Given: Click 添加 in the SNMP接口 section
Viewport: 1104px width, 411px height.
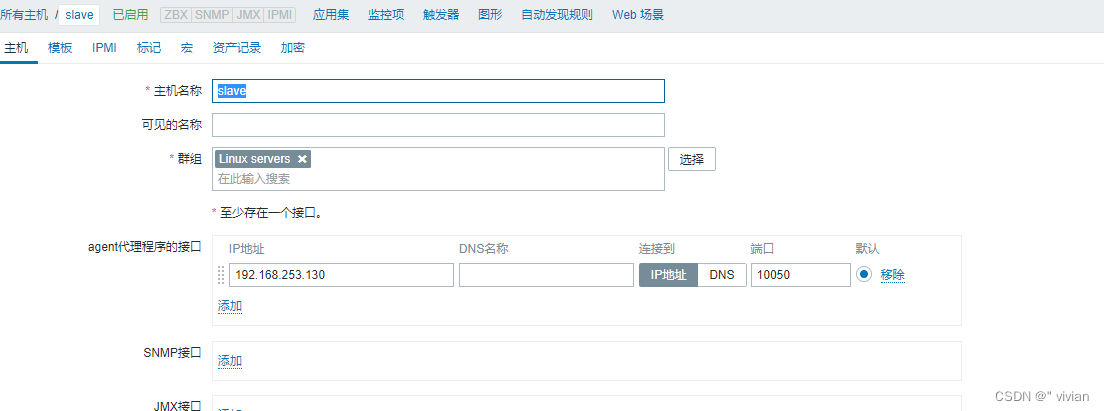Looking at the screenshot, I should (230, 361).
